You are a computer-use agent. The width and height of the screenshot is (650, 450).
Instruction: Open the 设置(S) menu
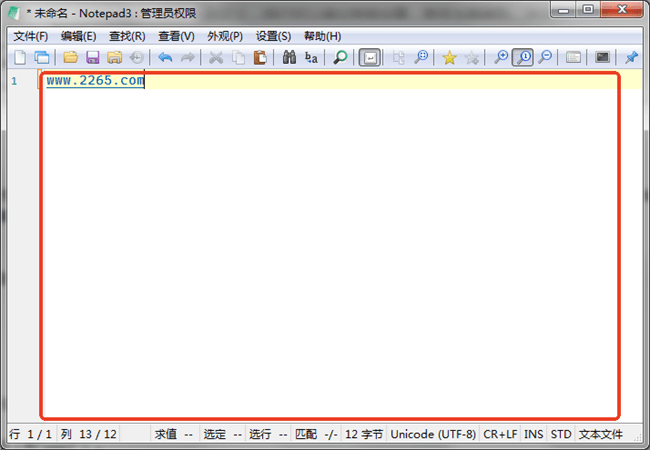point(273,36)
